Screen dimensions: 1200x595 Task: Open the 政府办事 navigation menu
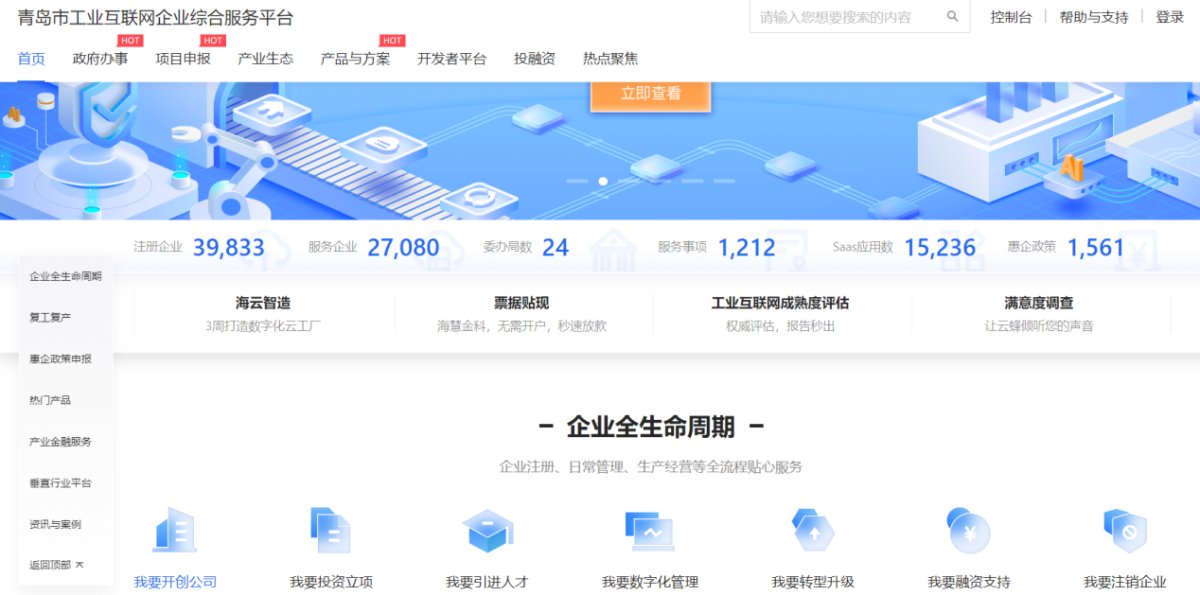100,58
